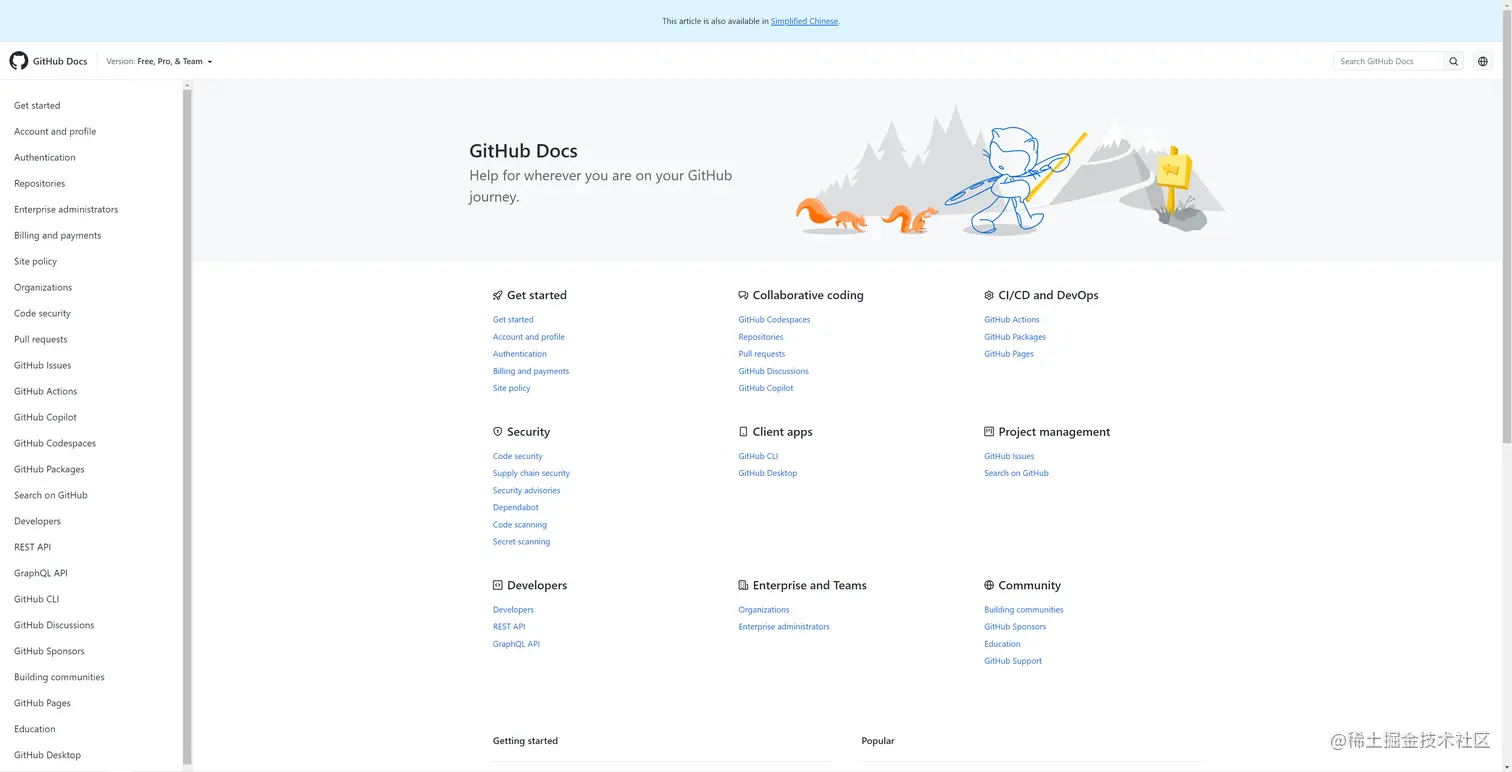Image resolution: width=1512 pixels, height=772 pixels.
Task: Open GraphQL API in the sidebar
Action: 41,573
